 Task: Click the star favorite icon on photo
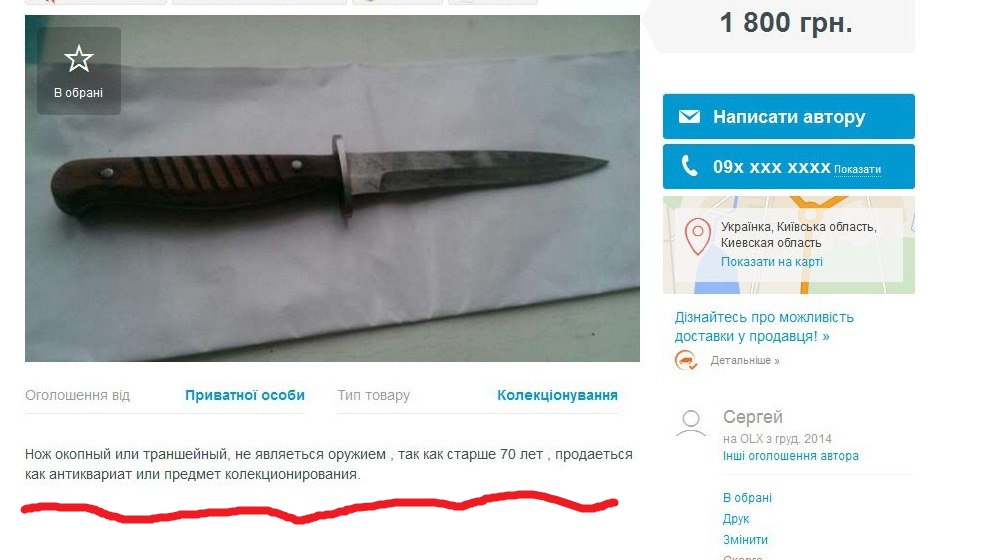pyautogui.click(x=79, y=59)
